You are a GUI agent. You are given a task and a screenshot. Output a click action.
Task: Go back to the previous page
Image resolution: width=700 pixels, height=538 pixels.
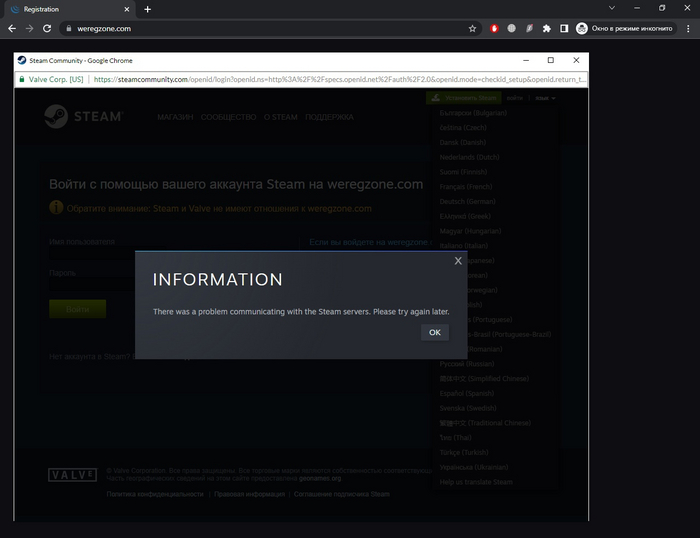12,29
